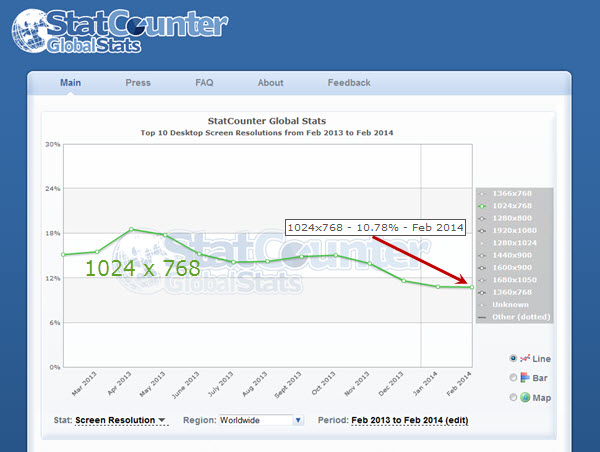Go to the About tab
The image size is (600, 452).
coord(271,83)
